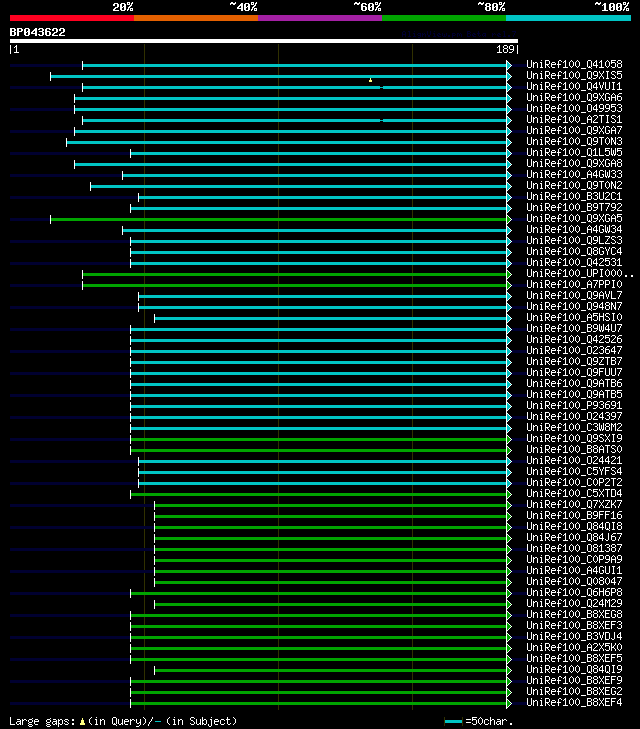Click UniRef100_A4GW34 label
This screenshot has width=640, height=729.
click(574, 230)
